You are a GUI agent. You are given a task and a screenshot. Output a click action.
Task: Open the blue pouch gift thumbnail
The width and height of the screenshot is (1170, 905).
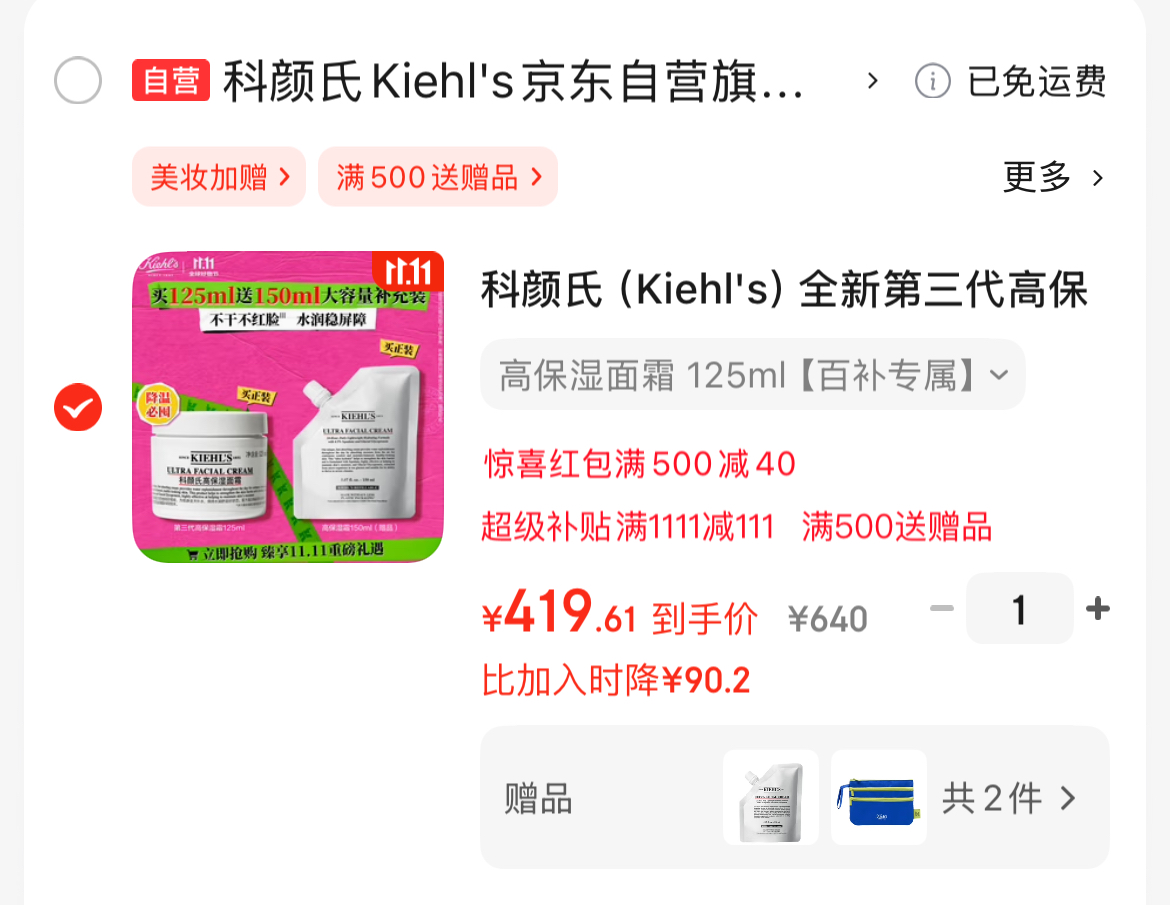[879, 798]
